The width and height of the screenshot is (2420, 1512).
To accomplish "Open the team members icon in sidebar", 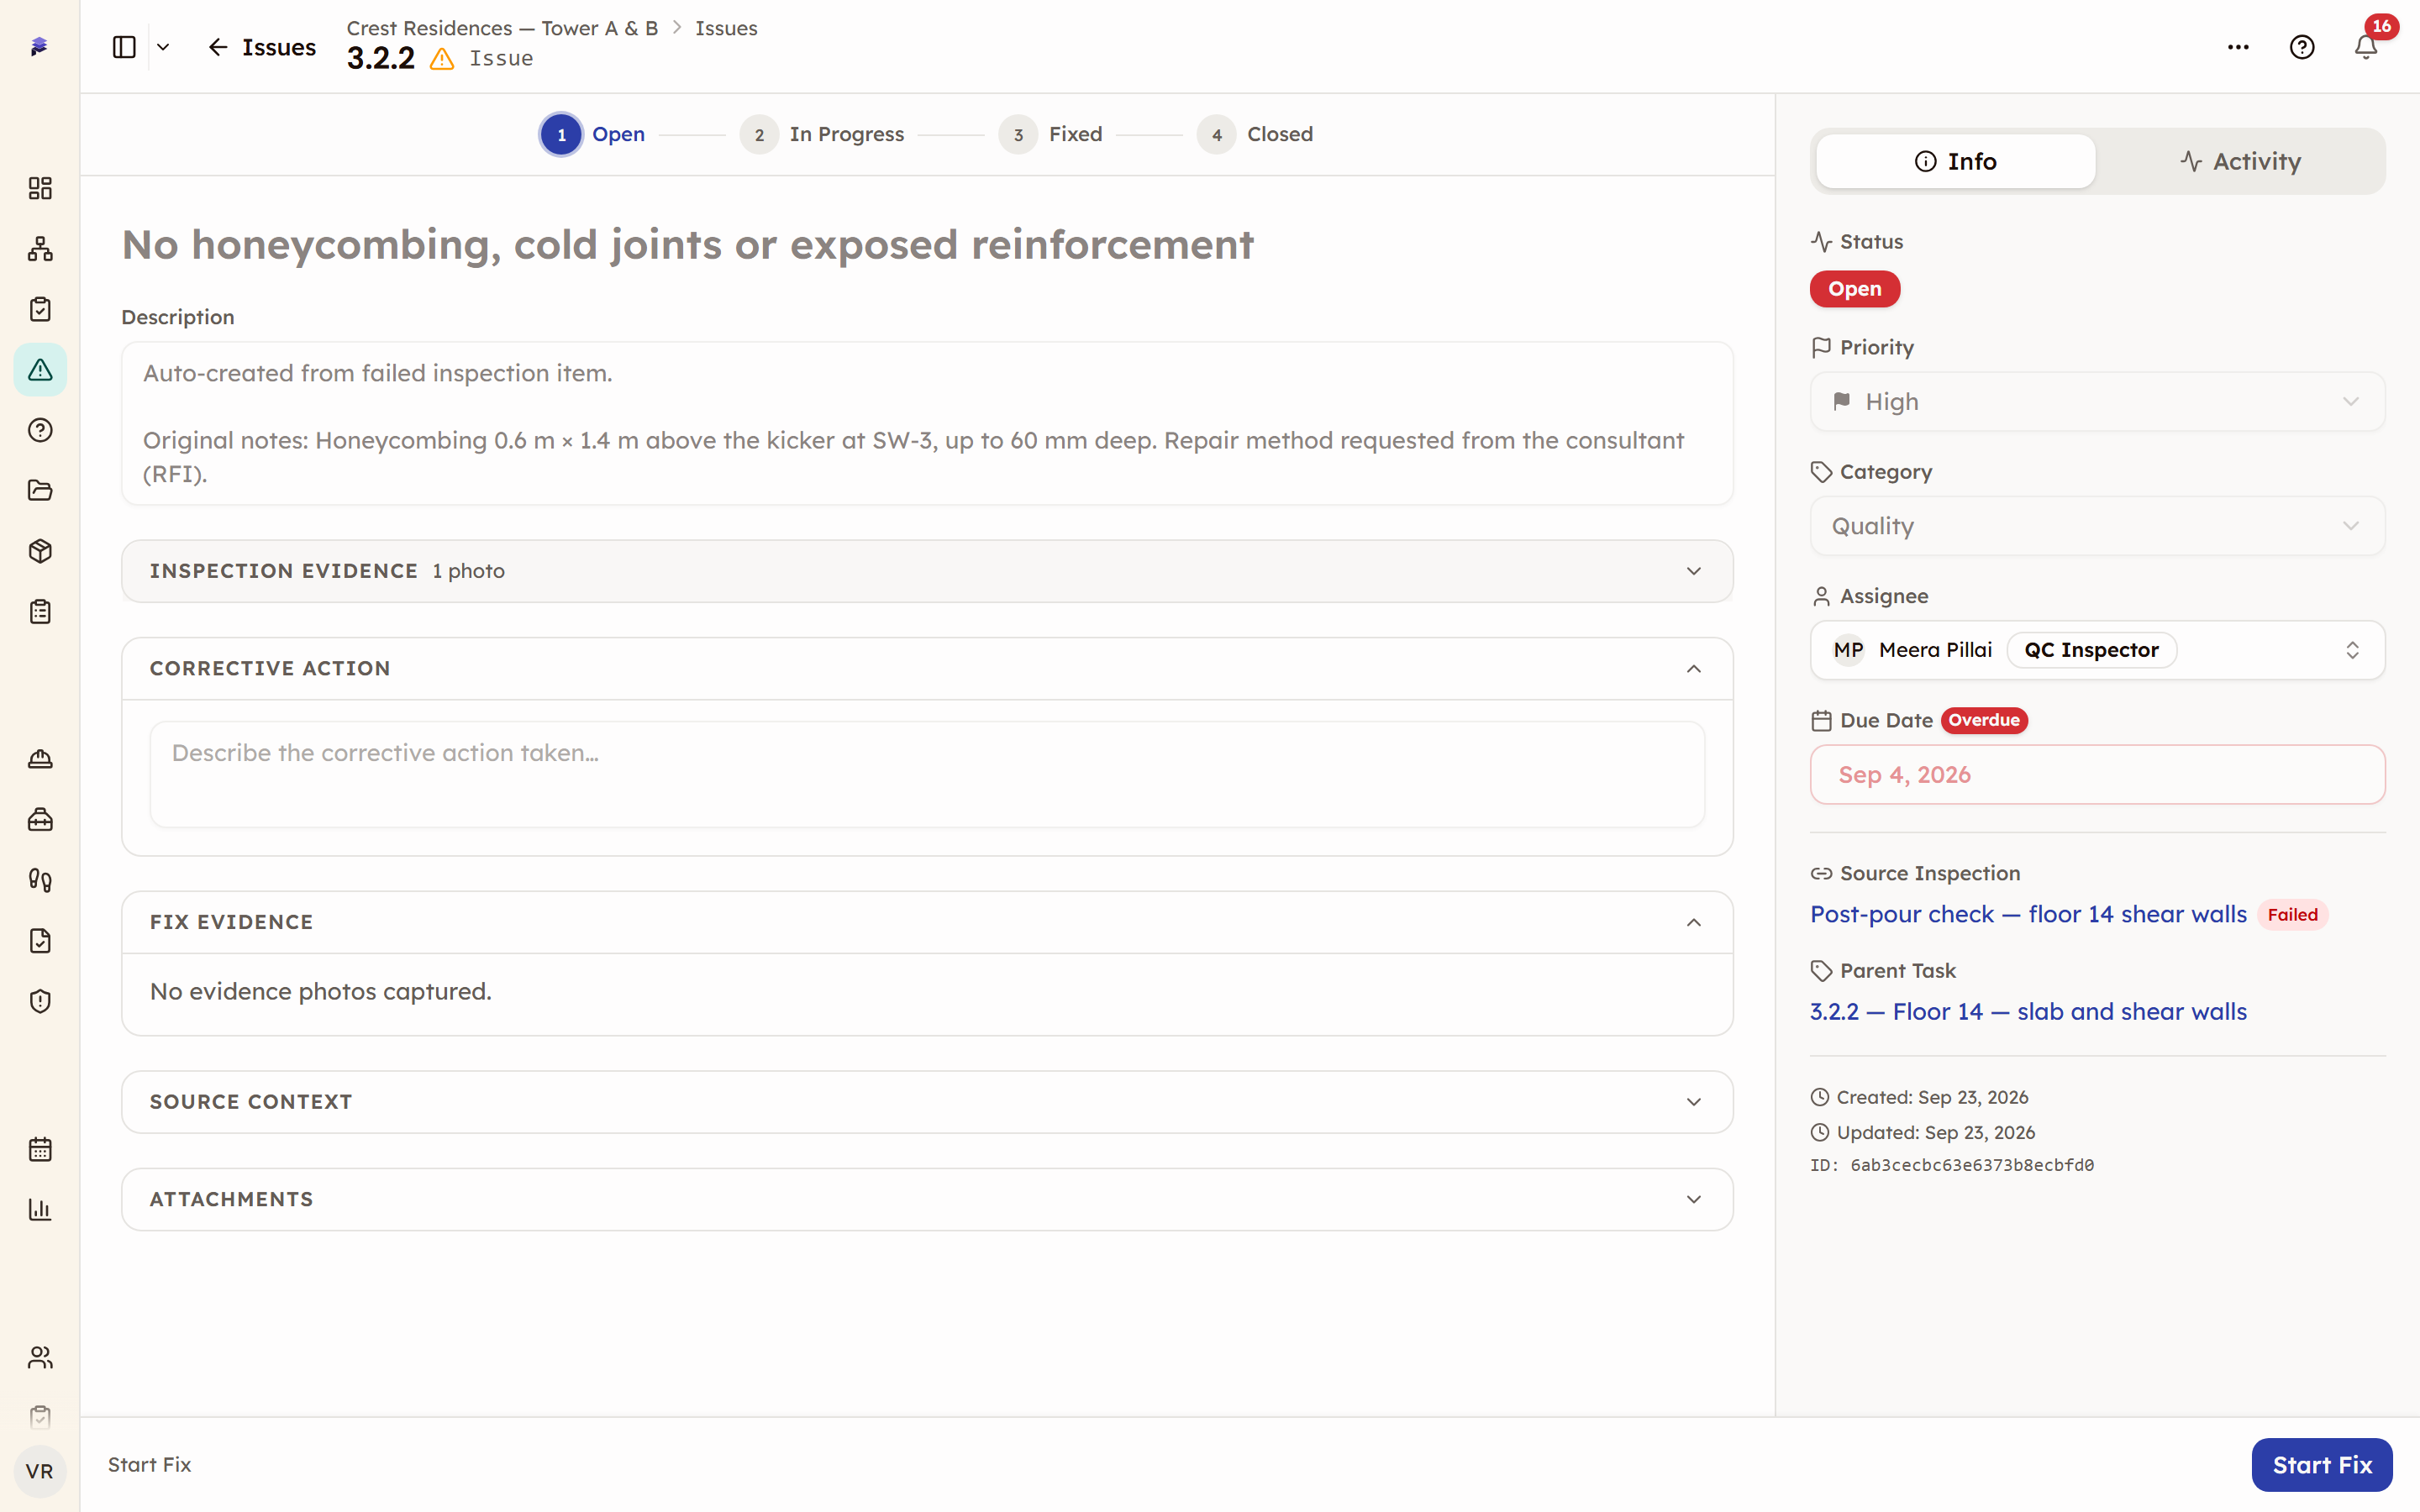I will [x=40, y=1357].
